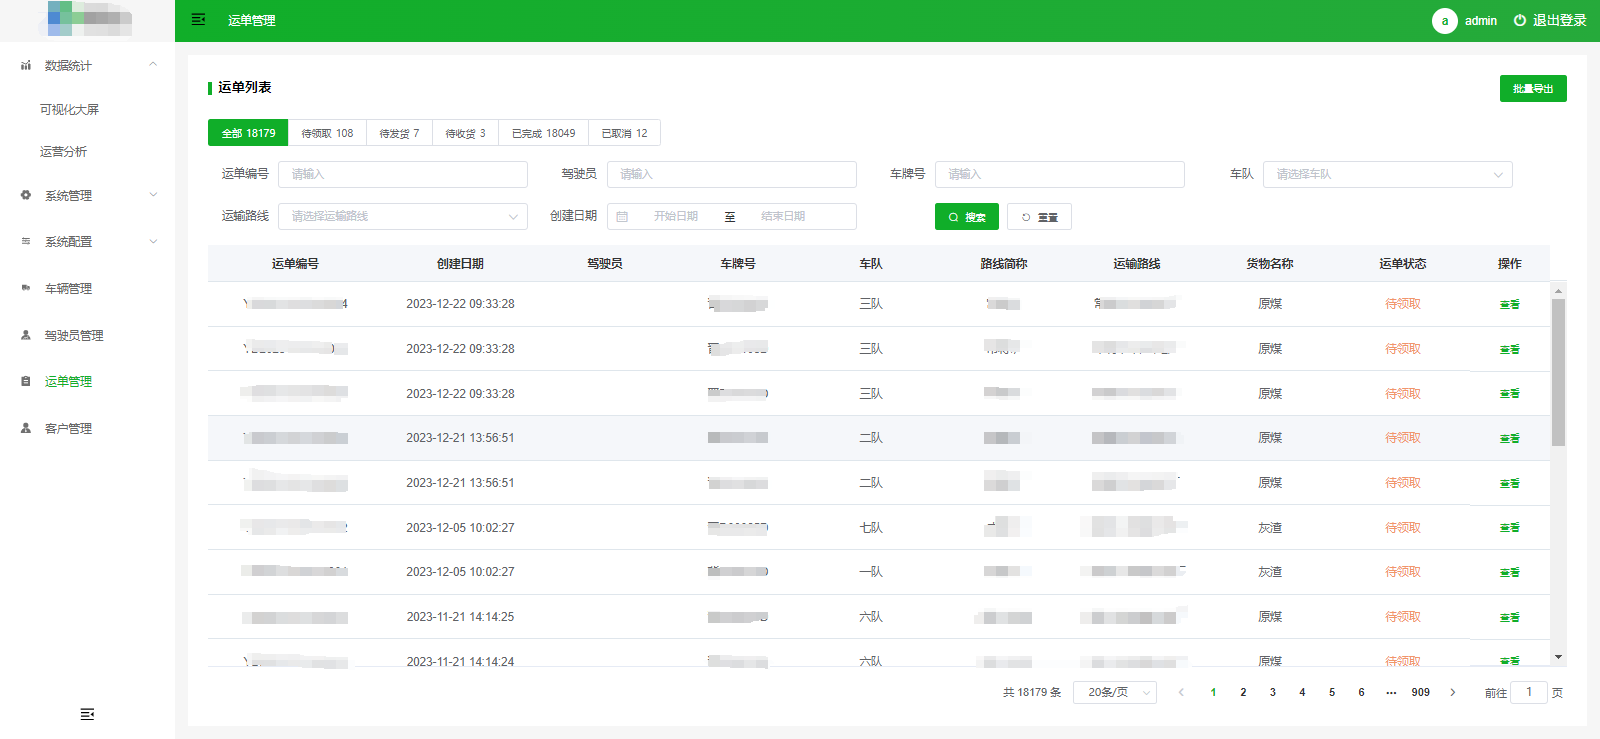This screenshot has width=1600, height=739.
Task: Click the 运单状态 column header
Action: (x=1403, y=264)
